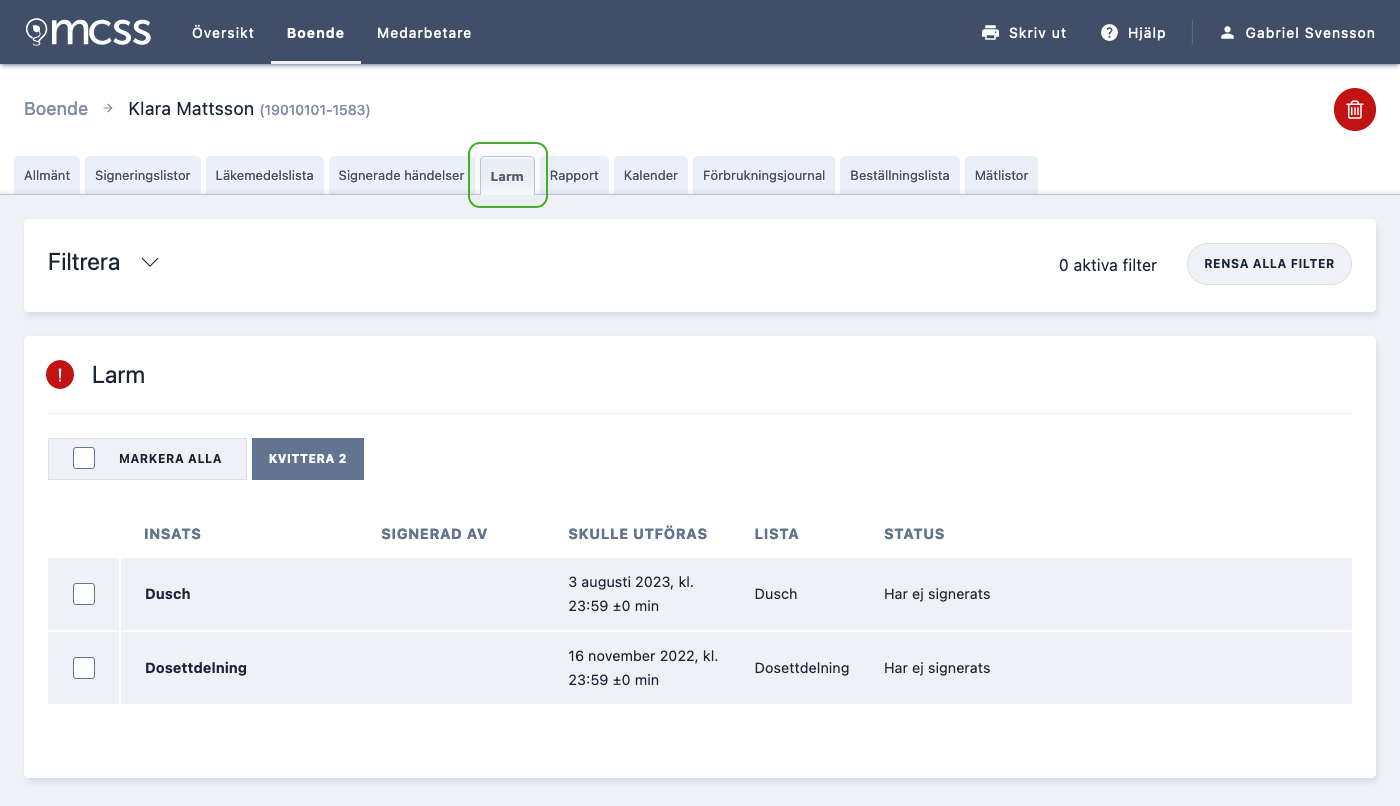Click the 0 aktiva filter text

[1108, 265]
